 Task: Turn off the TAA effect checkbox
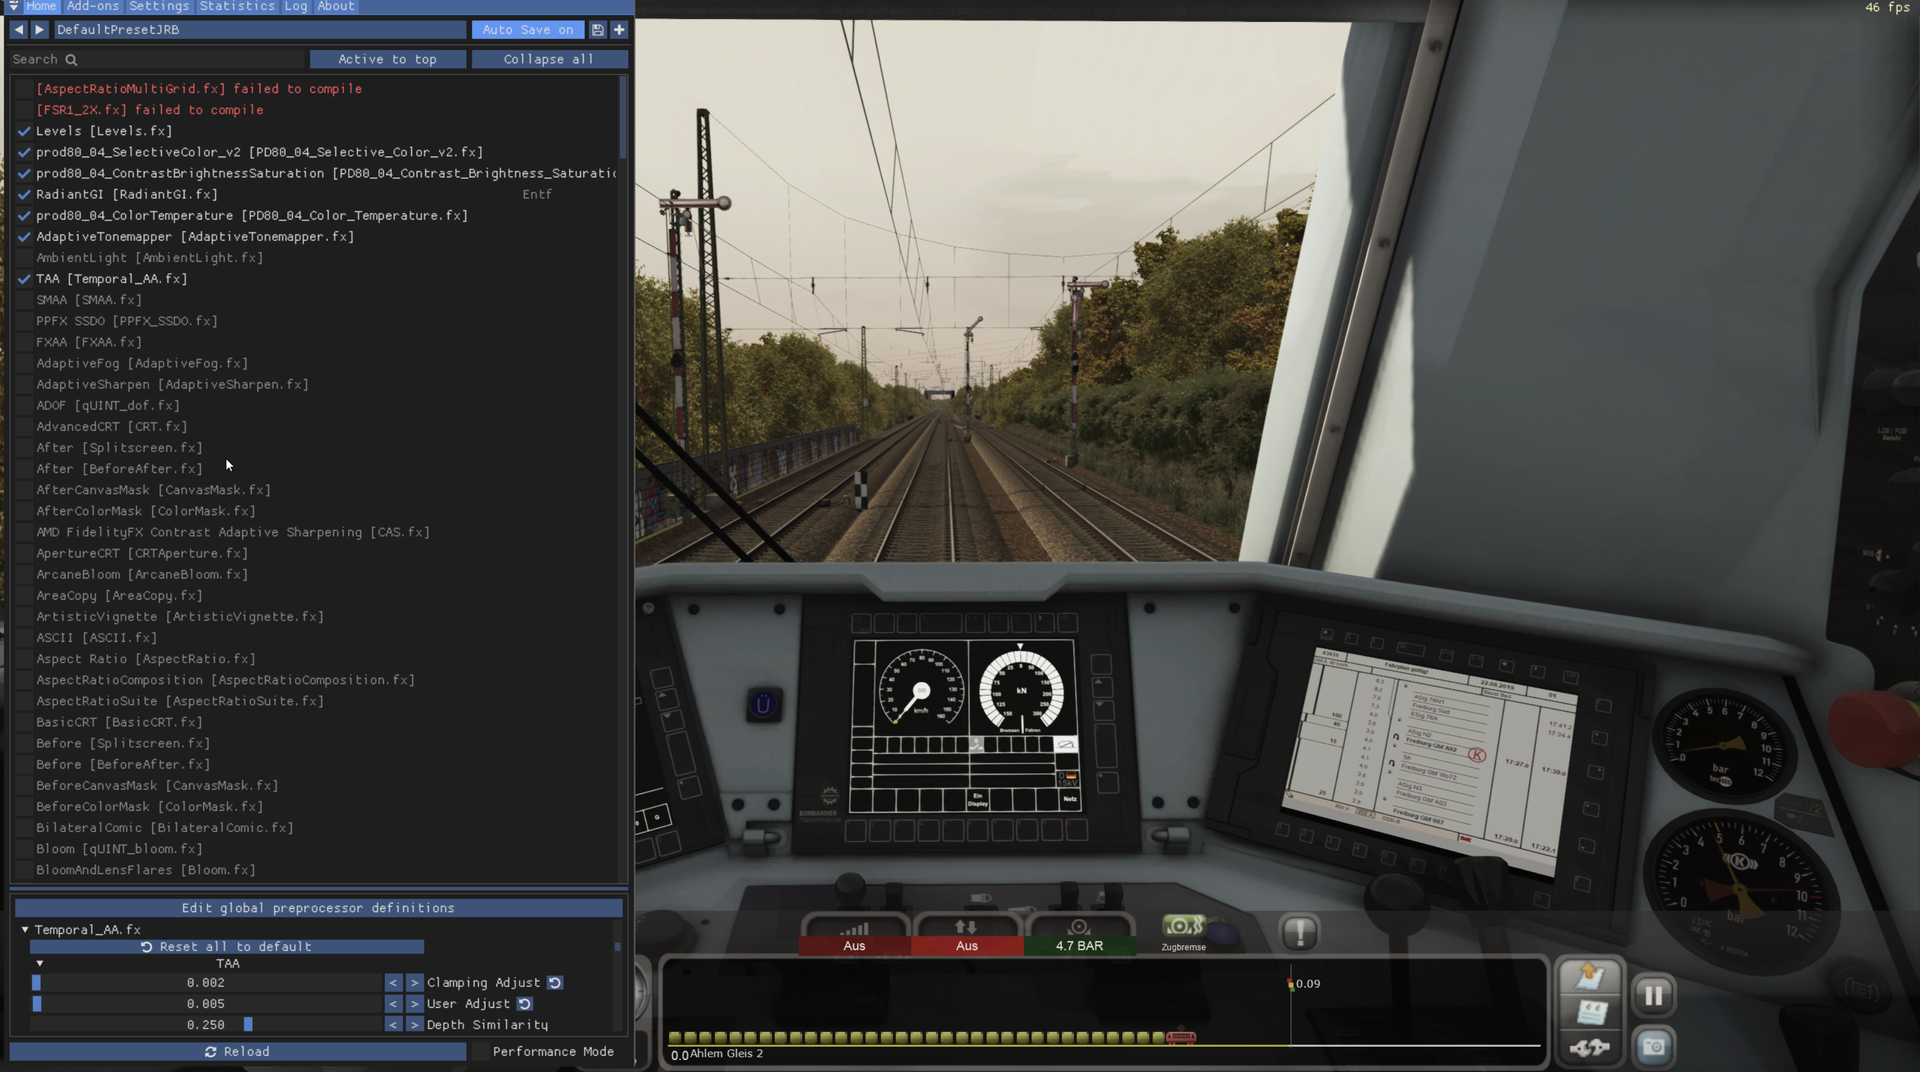point(24,279)
